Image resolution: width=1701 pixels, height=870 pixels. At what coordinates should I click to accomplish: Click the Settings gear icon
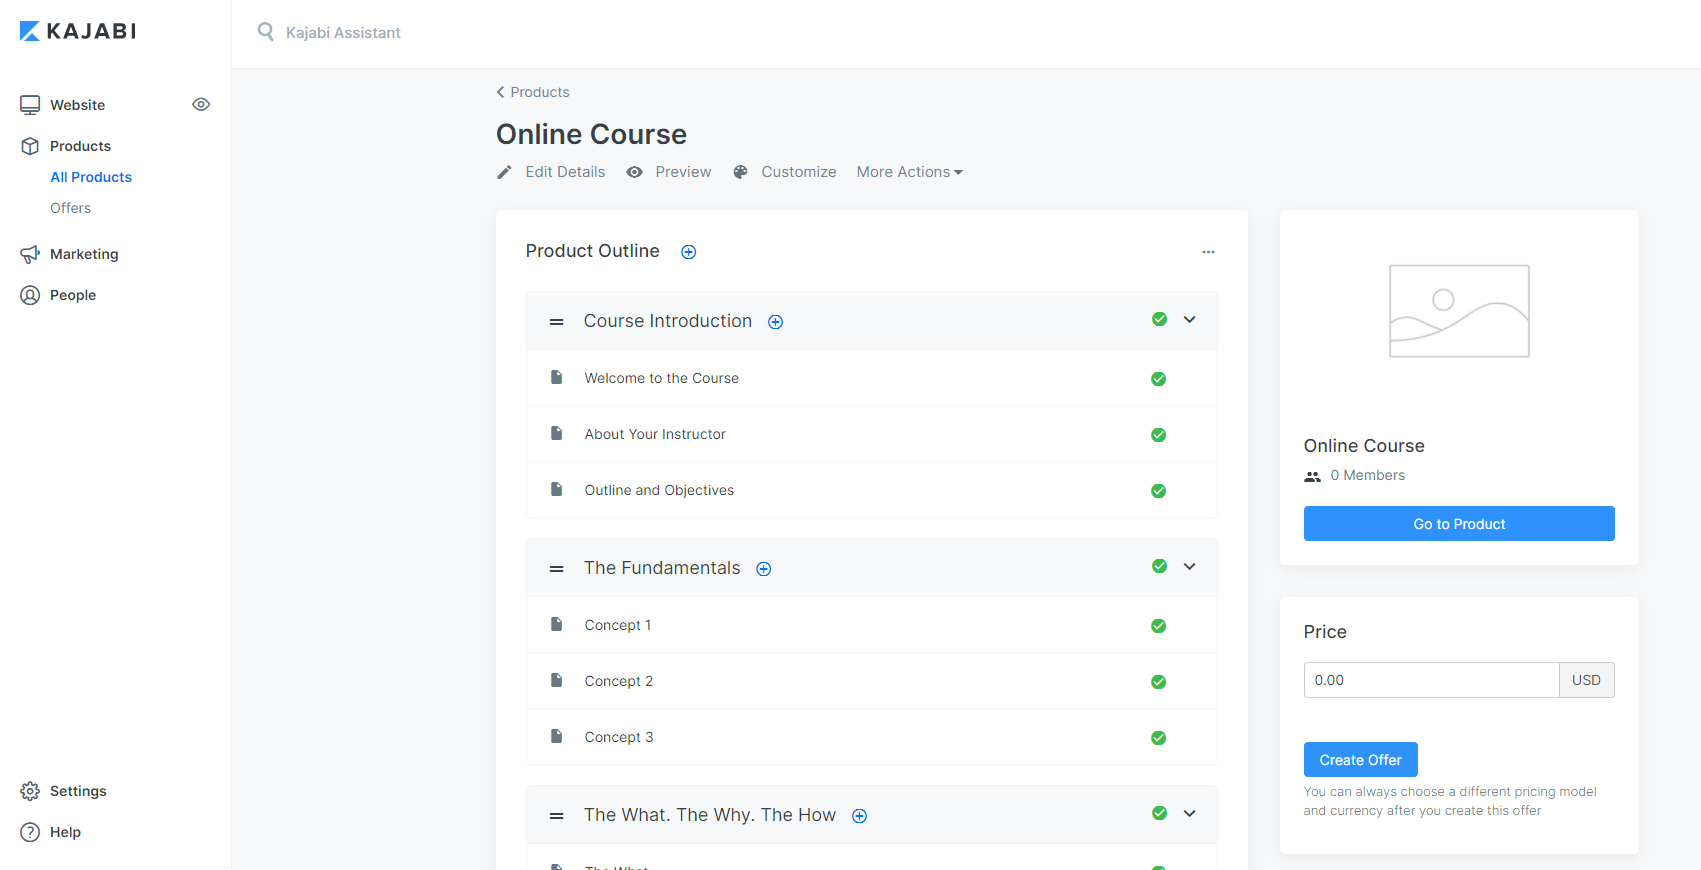(30, 791)
